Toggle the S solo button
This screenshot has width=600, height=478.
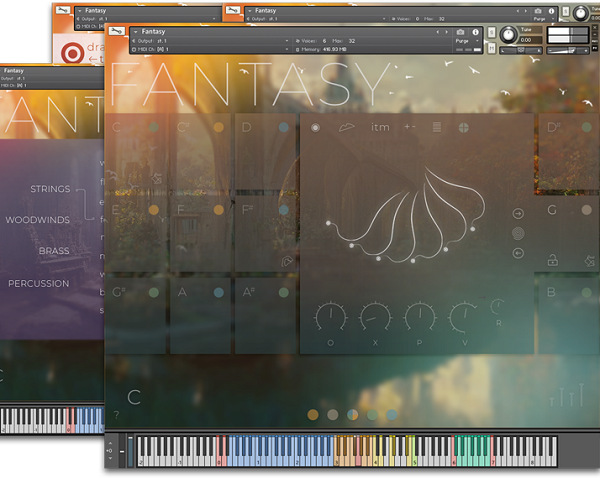(x=492, y=33)
